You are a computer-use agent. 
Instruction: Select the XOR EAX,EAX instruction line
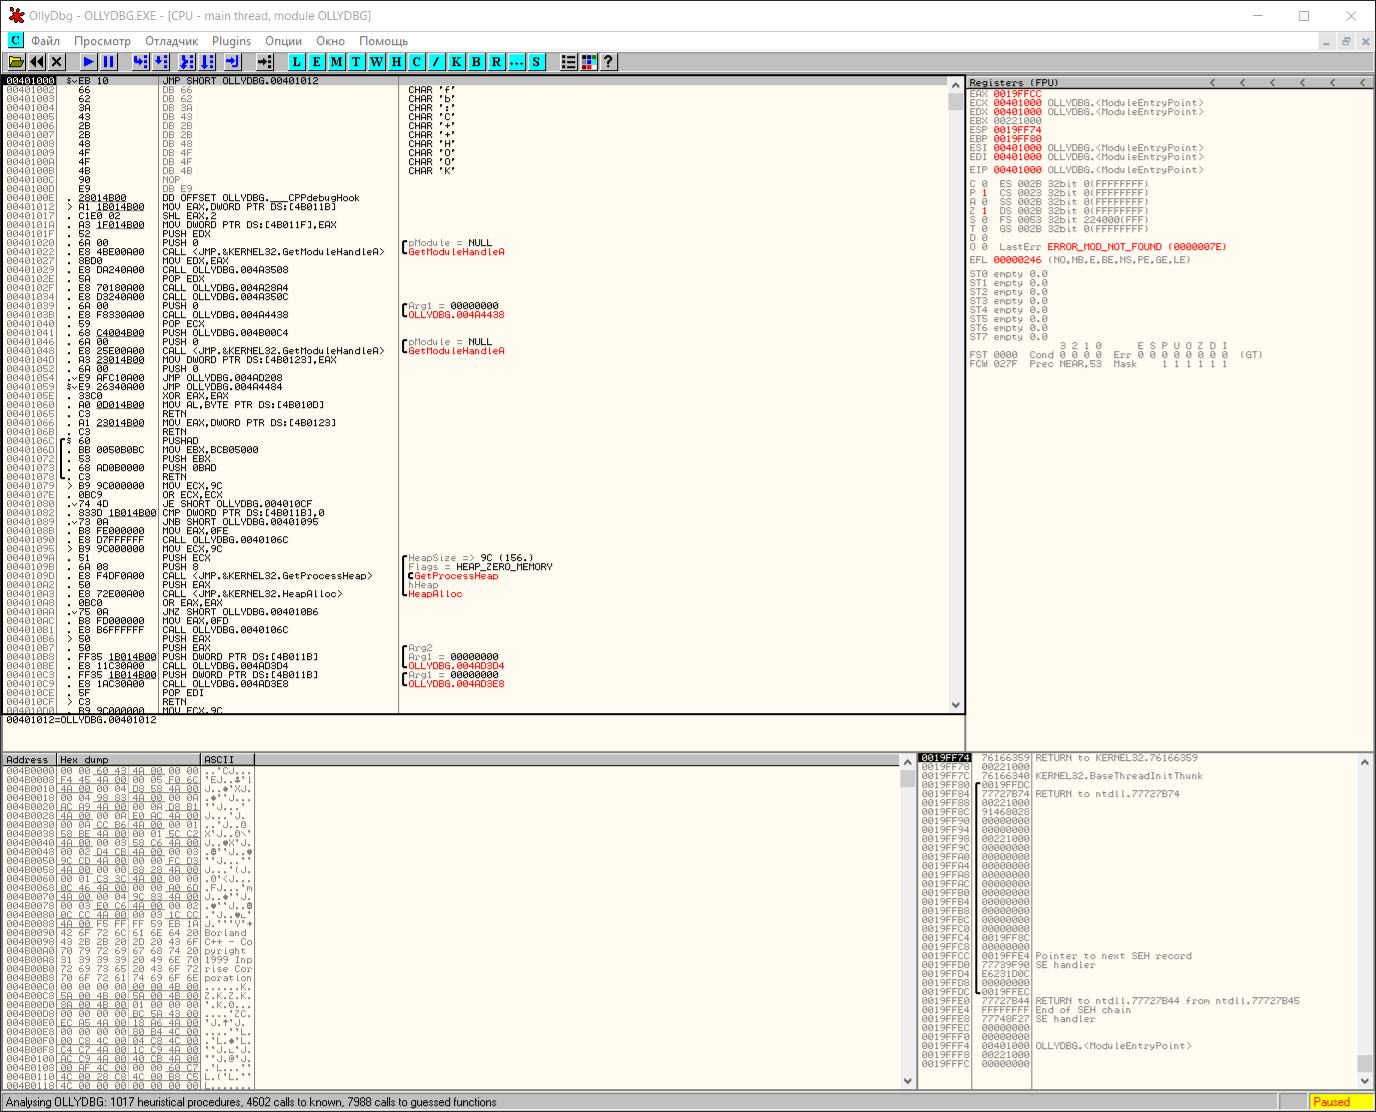coord(477,396)
